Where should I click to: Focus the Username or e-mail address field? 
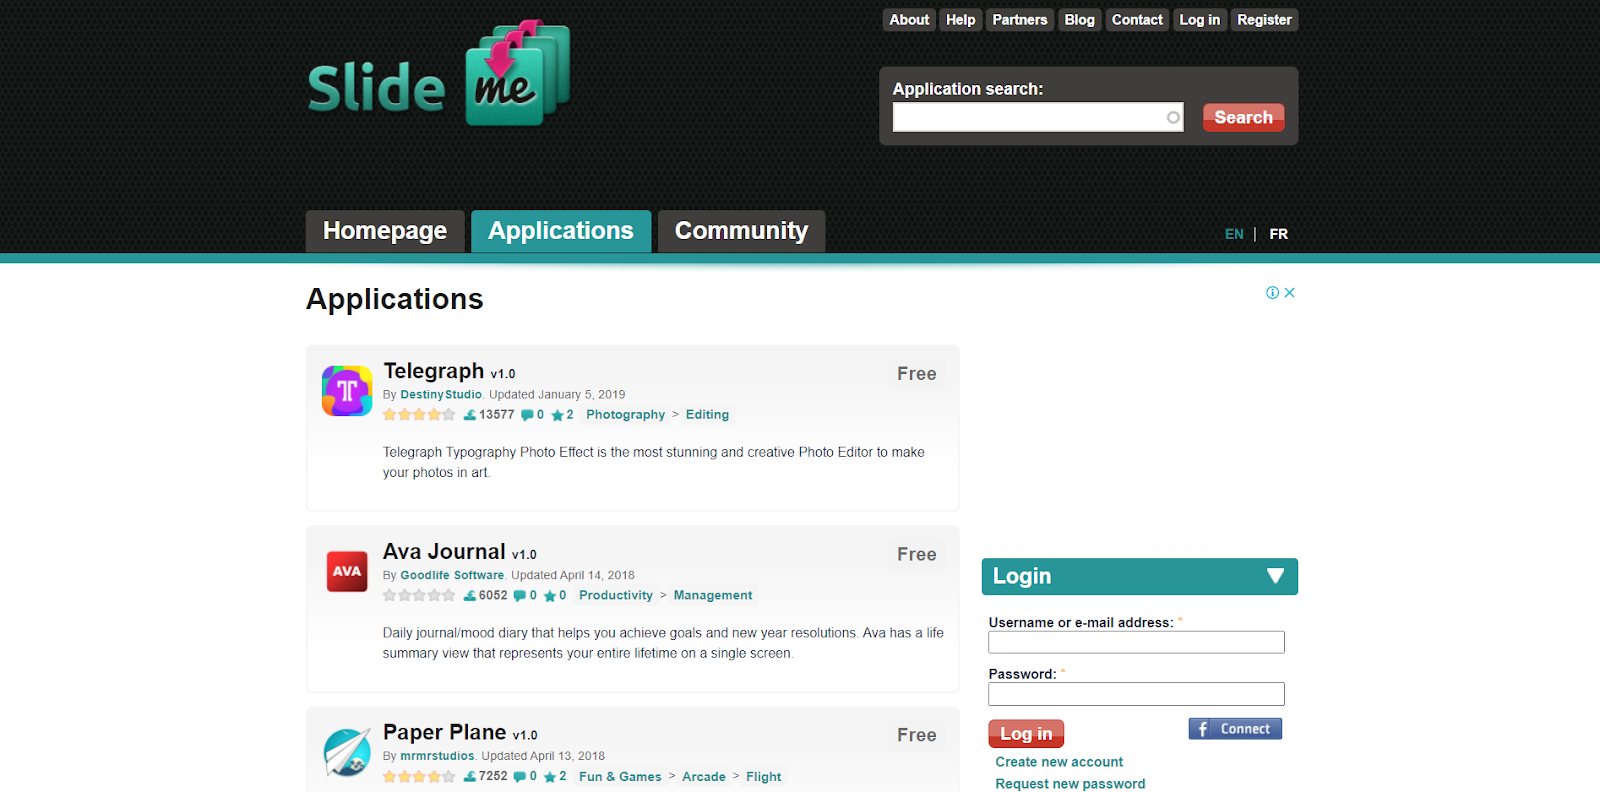point(1136,642)
